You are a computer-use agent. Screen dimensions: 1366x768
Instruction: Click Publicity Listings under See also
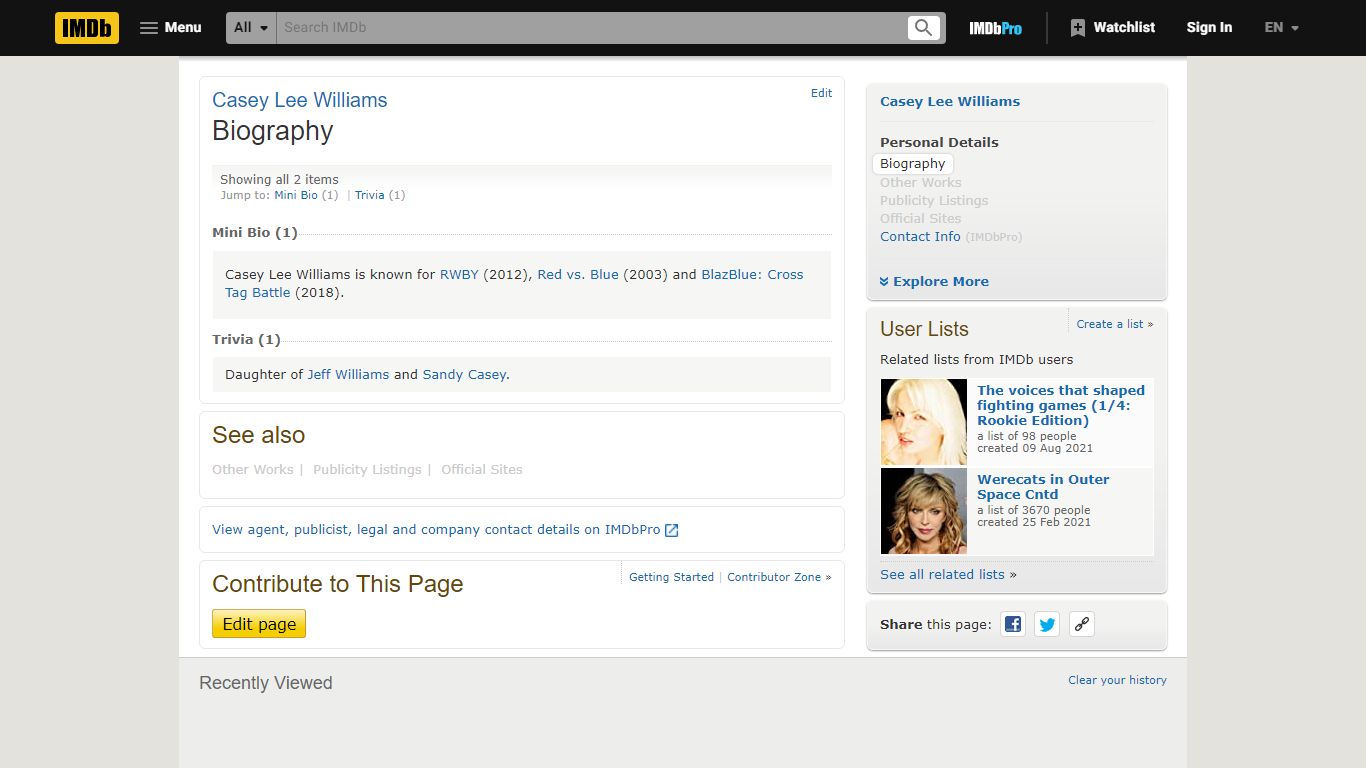tap(367, 470)
